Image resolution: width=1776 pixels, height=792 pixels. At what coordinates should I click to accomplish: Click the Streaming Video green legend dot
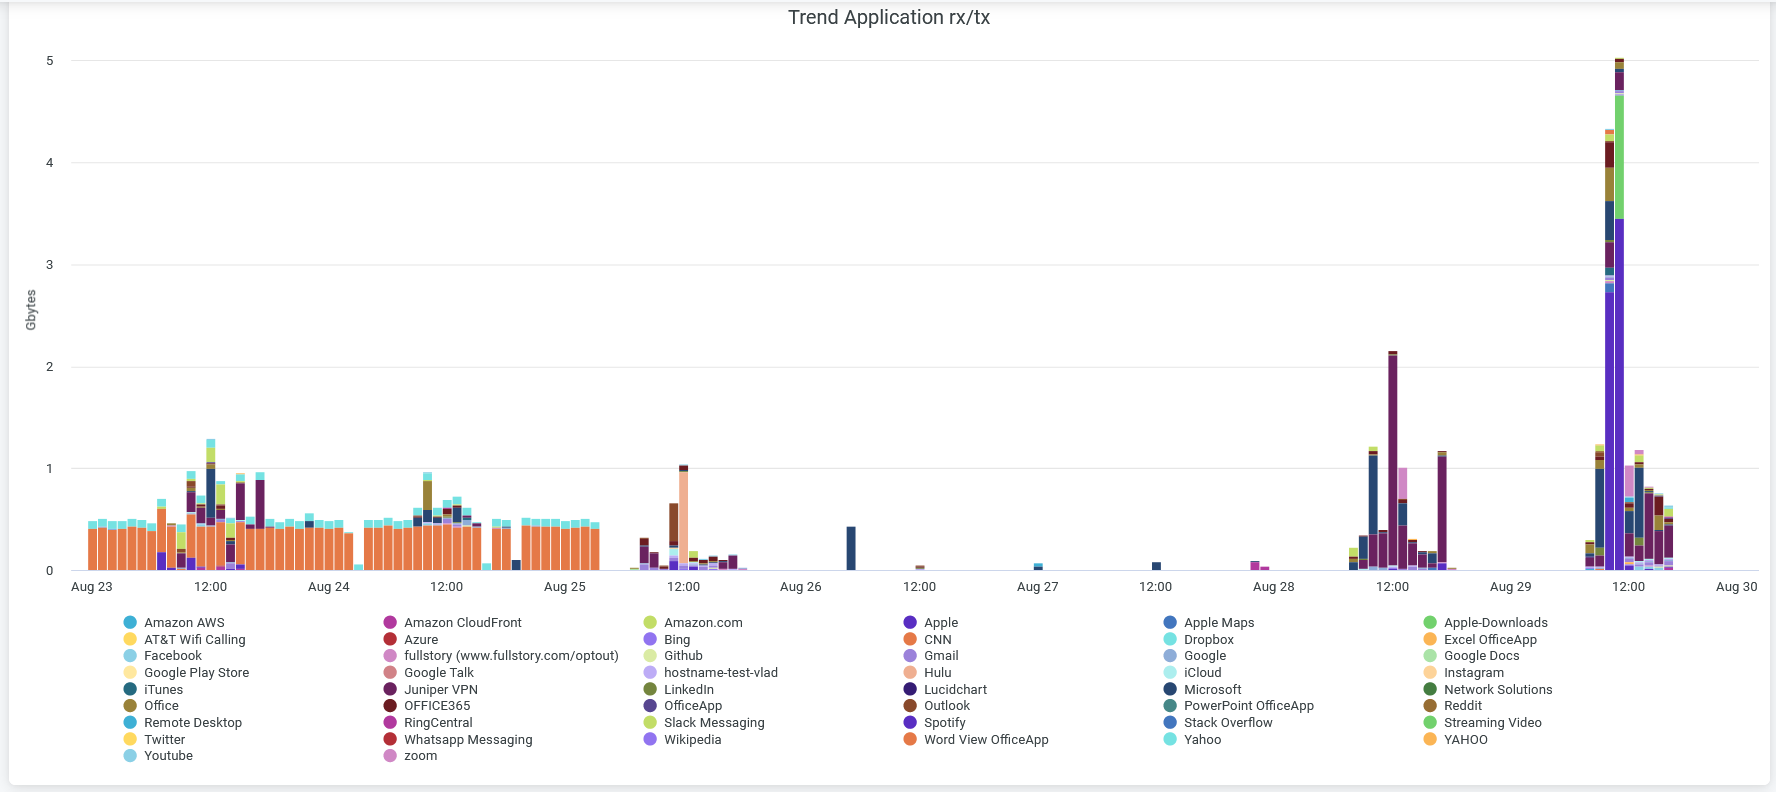1430,723
